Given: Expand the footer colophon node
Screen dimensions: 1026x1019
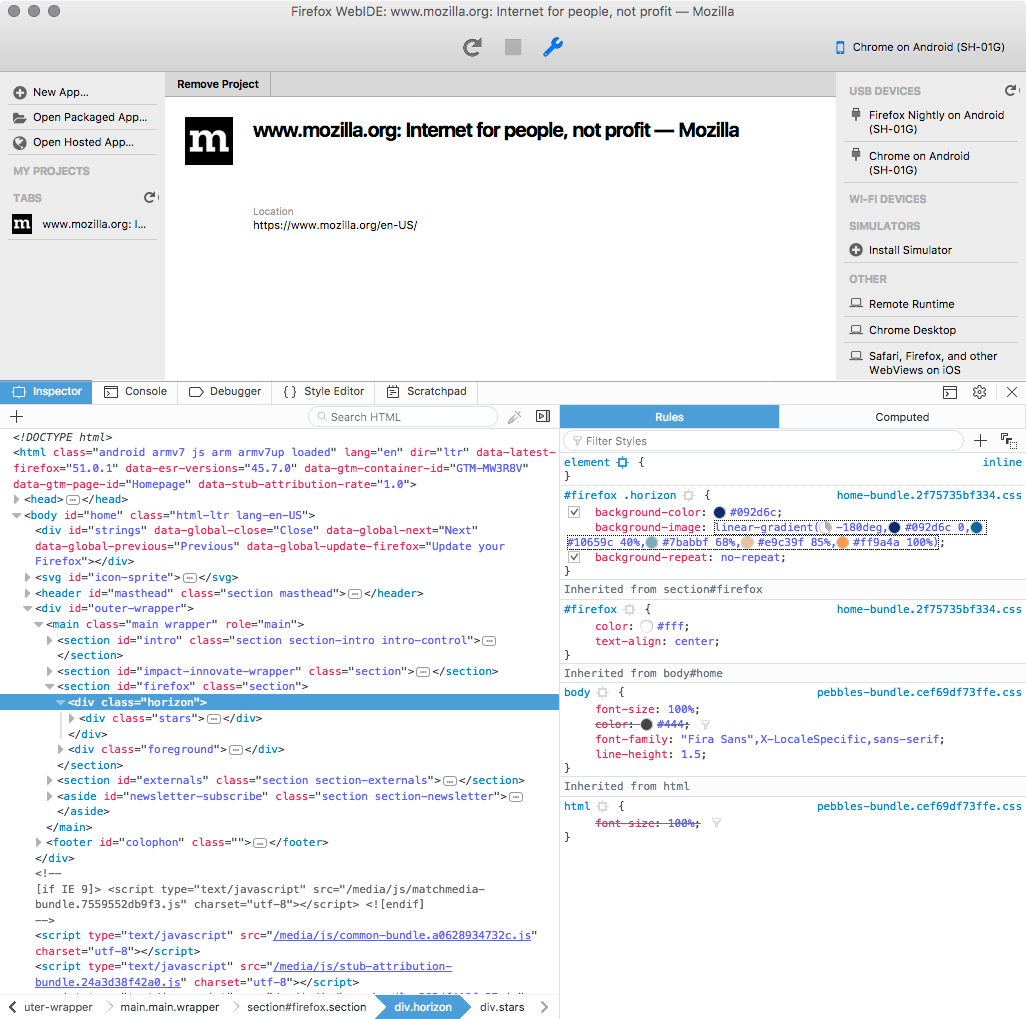Looking at the screenshot, I should pos(39,842).
